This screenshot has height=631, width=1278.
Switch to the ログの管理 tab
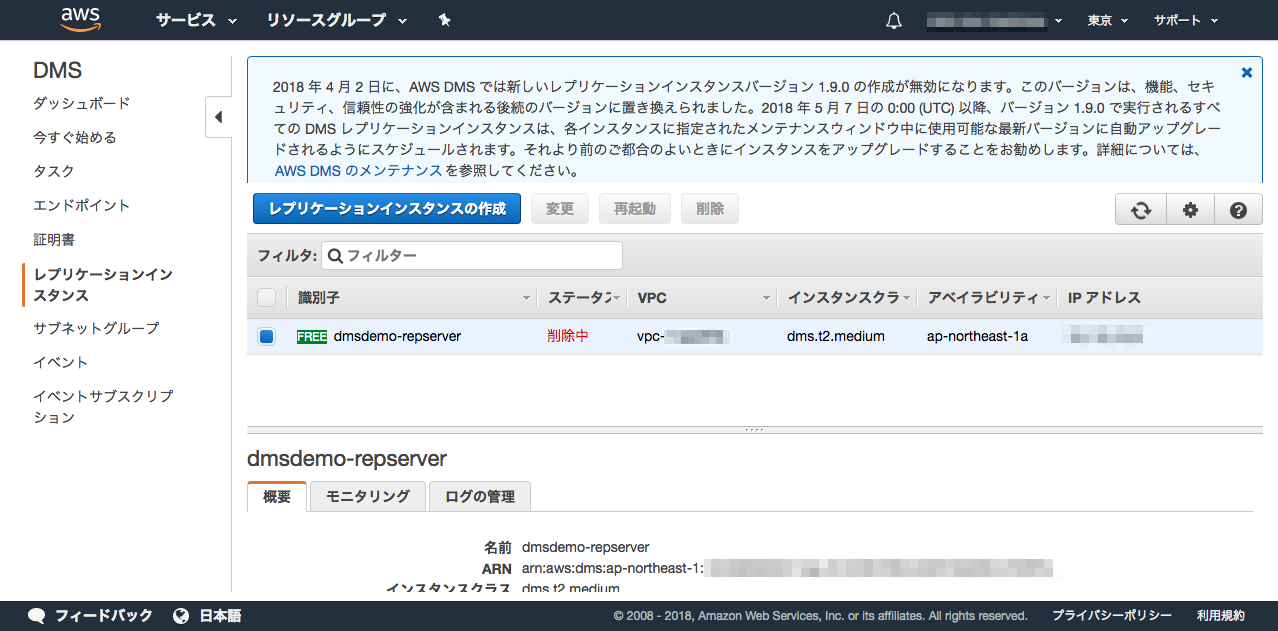(480, 496)
